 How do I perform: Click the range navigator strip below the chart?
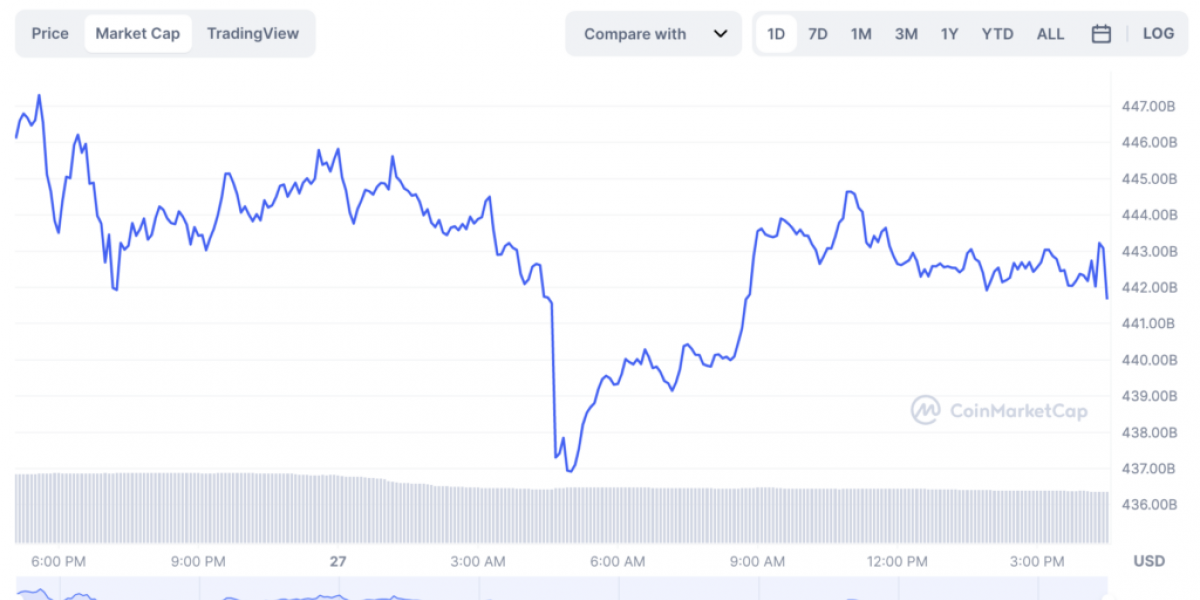click(x=560, y=592)
